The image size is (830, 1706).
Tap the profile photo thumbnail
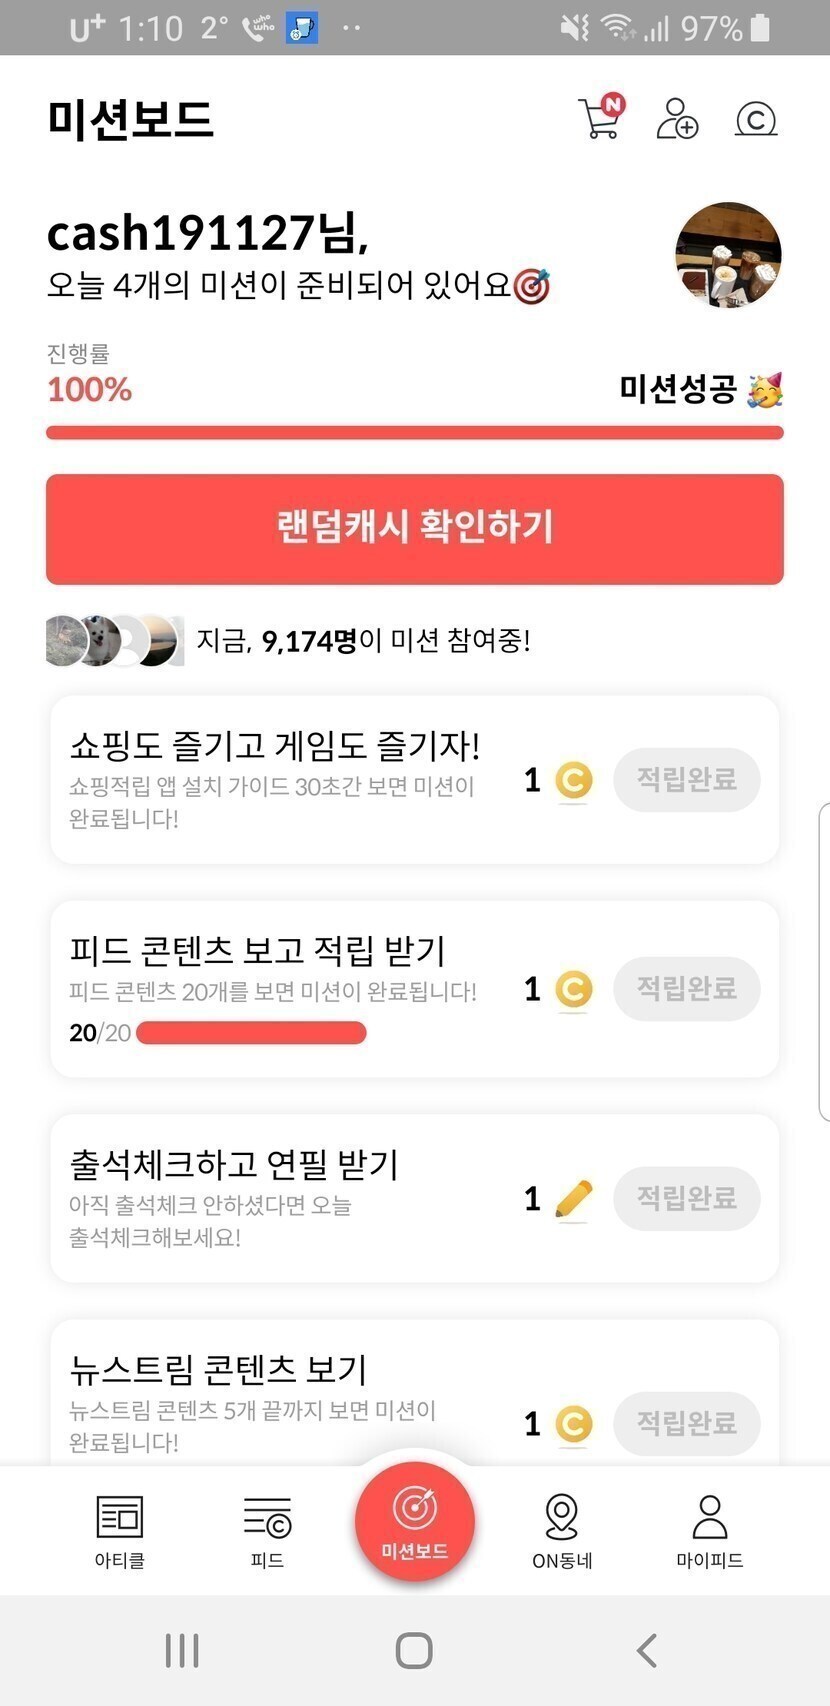click(728, 254)
